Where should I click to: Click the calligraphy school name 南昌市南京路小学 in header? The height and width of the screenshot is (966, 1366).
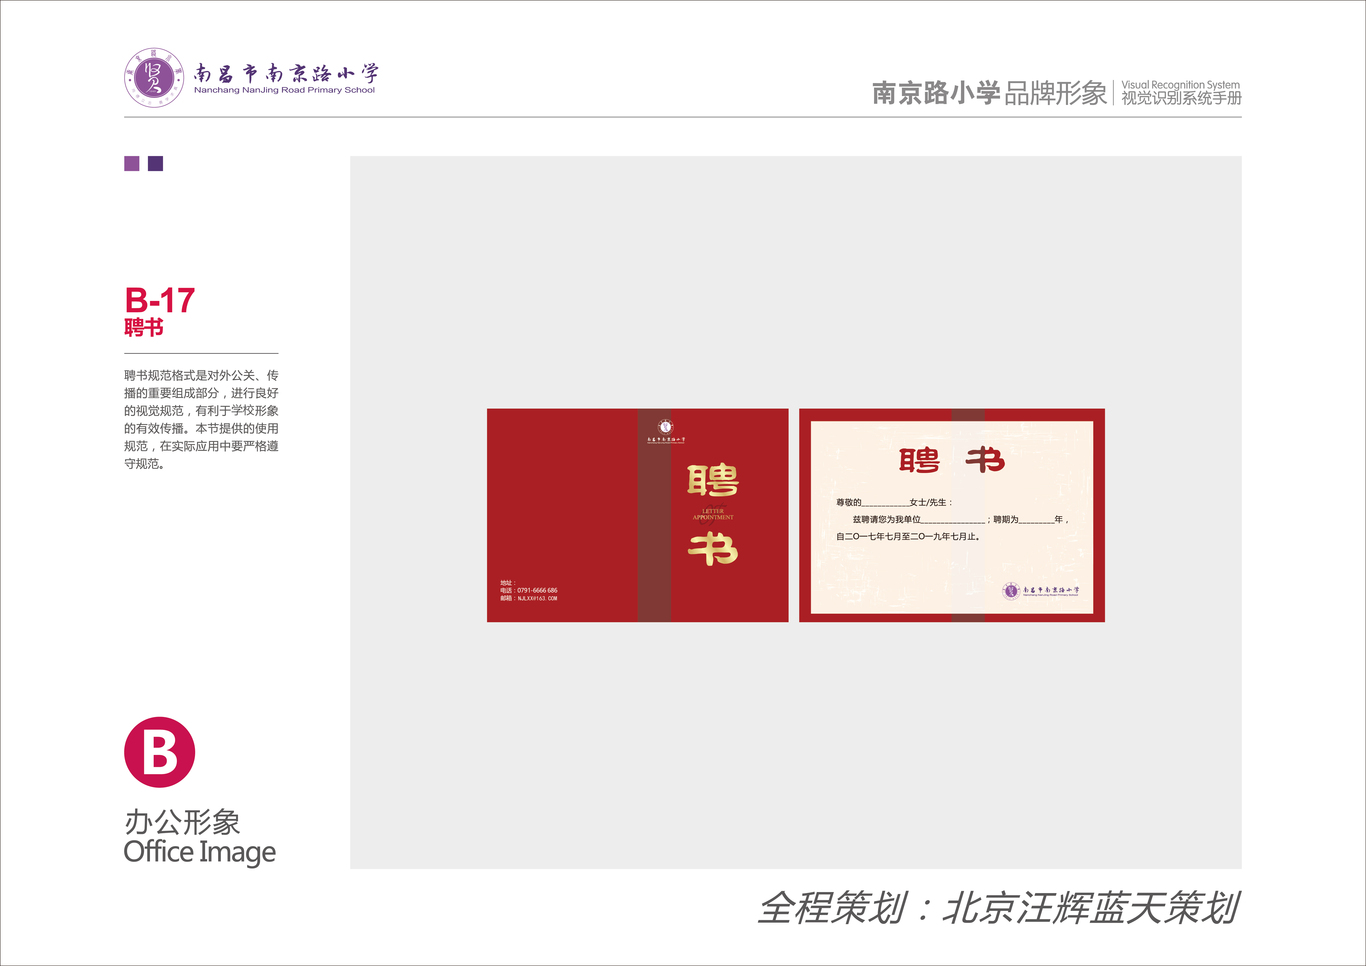point(286,73)
